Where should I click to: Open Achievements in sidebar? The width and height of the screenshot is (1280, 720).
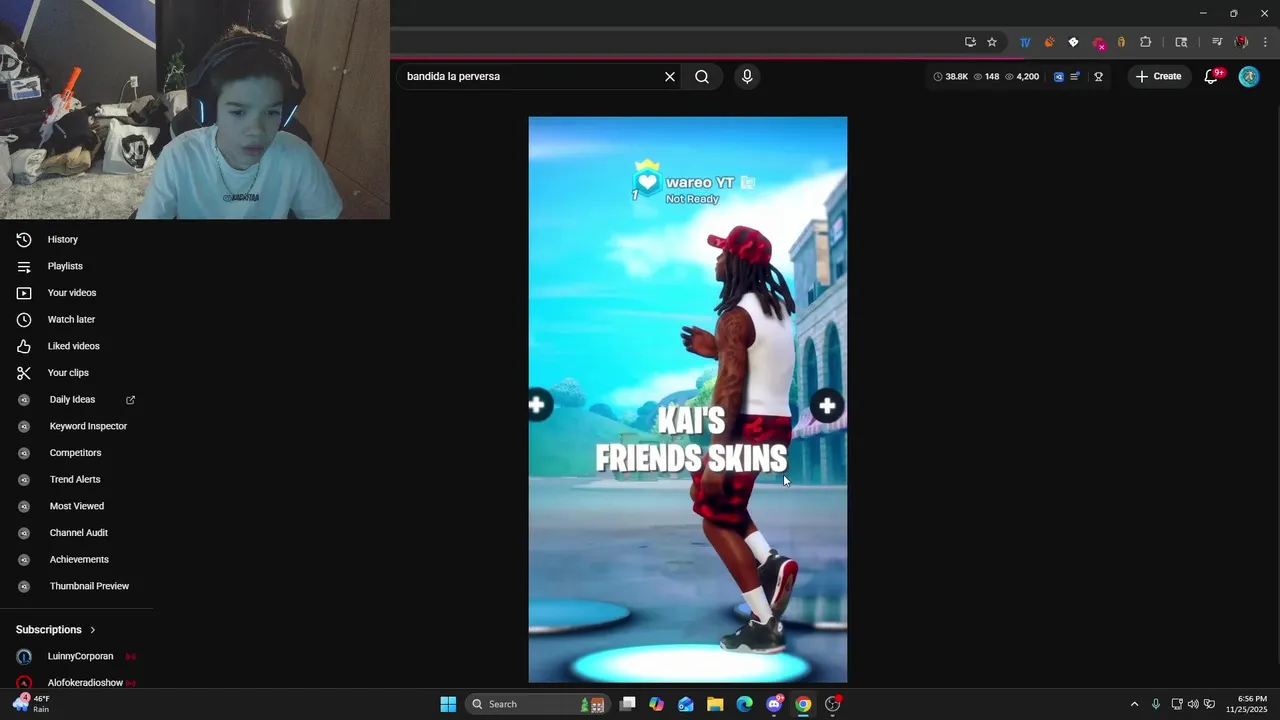pyautogui.click(x=79, y=559)
